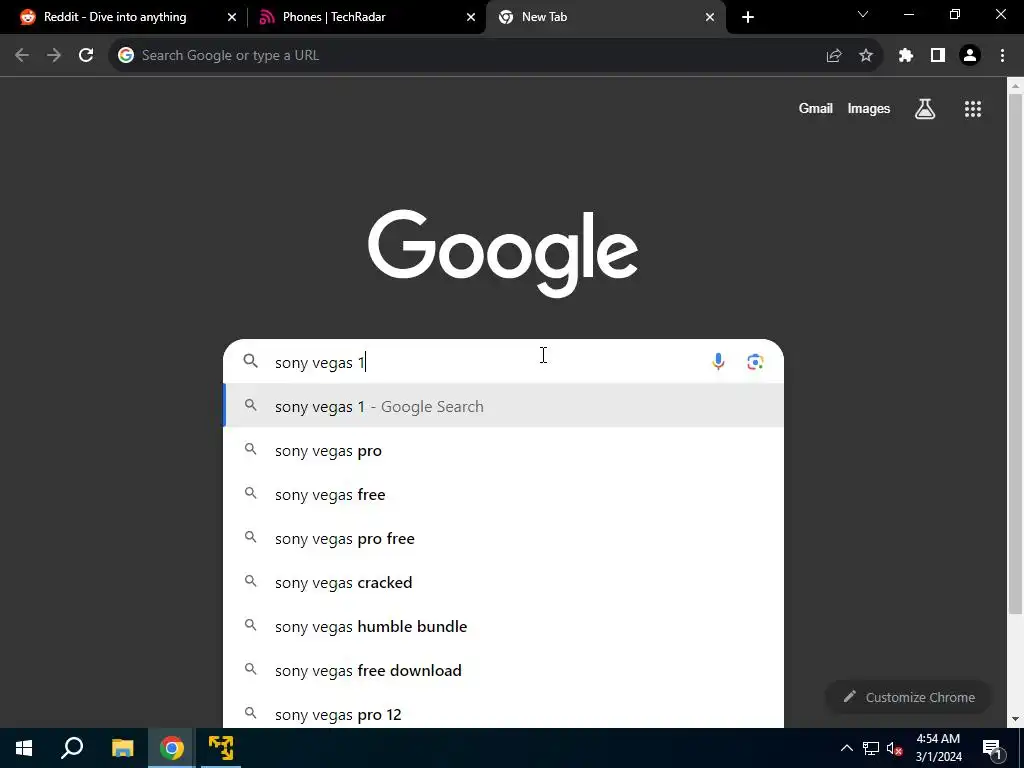Open the Chrome profile avatar
This screenshot has width=1024, height=768.
(970, 56)
